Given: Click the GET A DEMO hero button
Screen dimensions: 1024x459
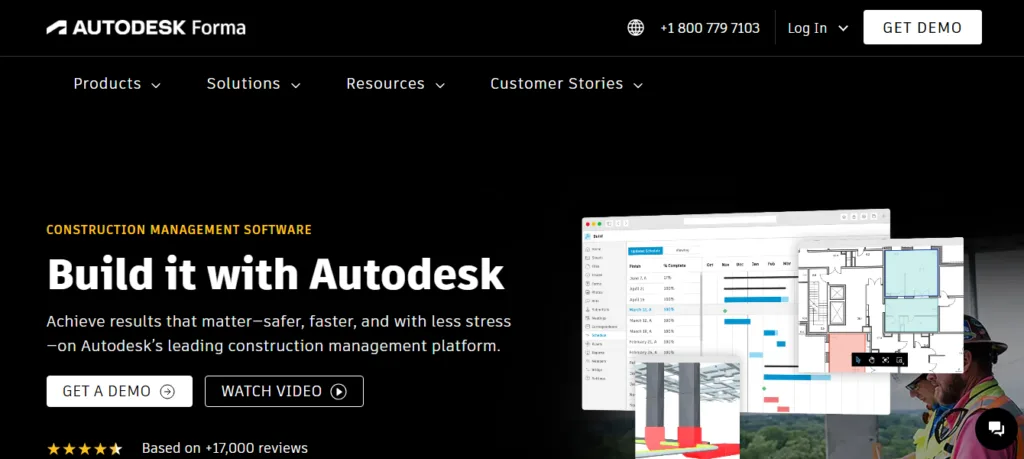Looking at the screenshot, I should click(x=120, y=391).
